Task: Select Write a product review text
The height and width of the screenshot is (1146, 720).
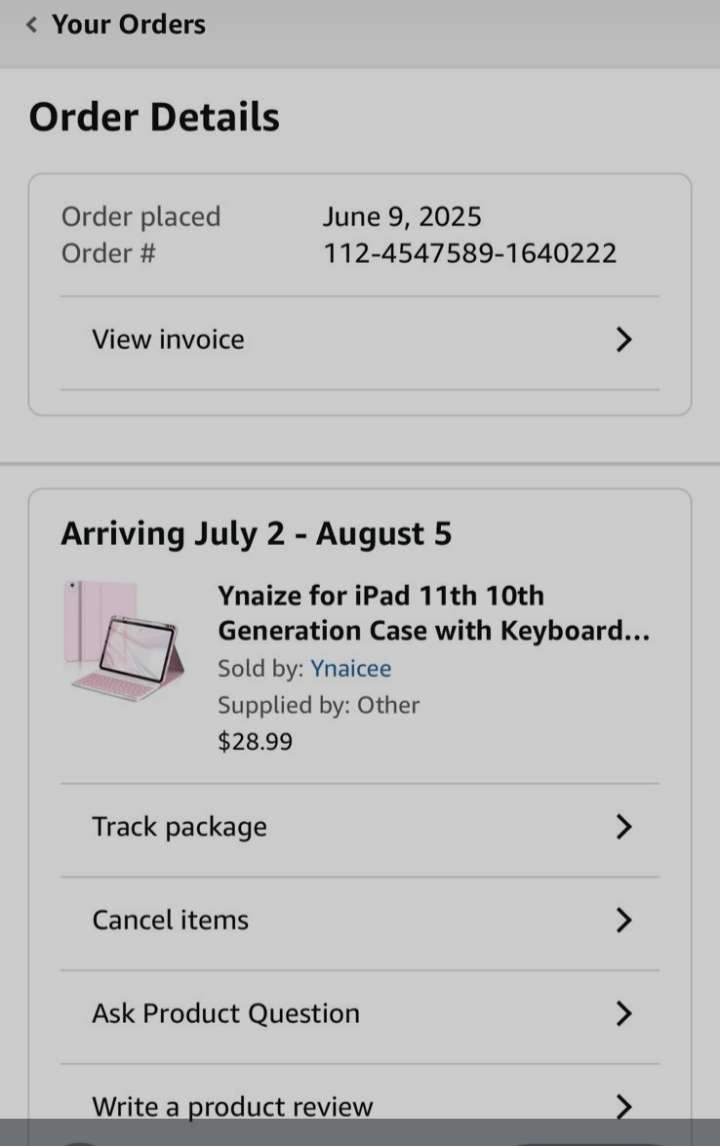Action: pyautogui.click(x=232, y=1106)
